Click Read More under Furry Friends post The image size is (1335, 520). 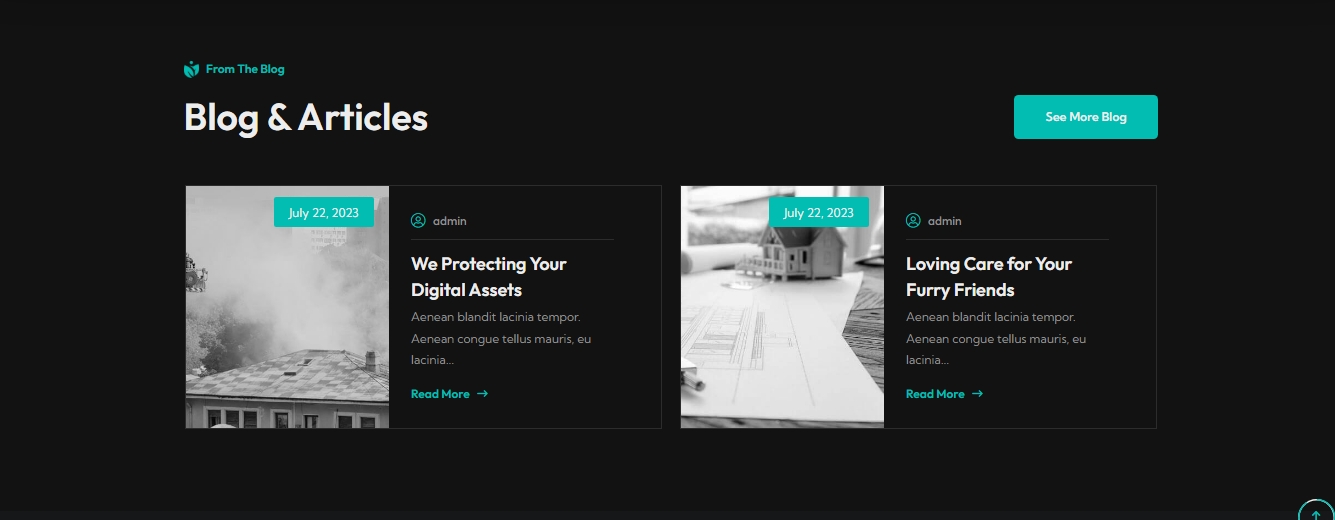click(935, 394)
